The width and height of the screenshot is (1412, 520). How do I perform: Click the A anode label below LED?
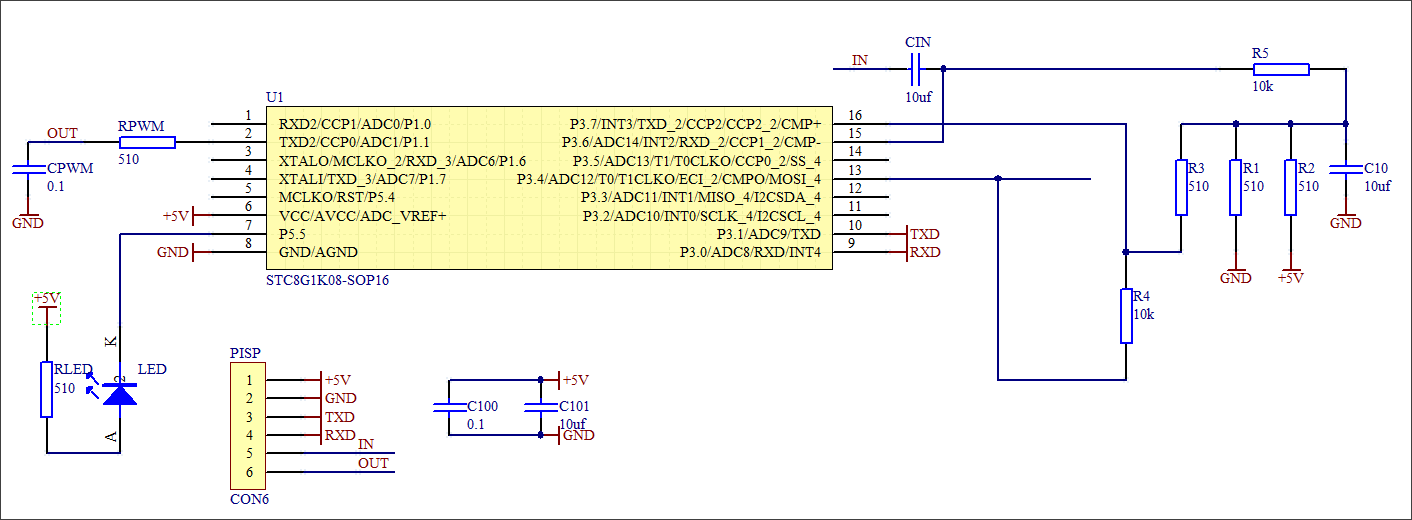[x=112, y=437]
